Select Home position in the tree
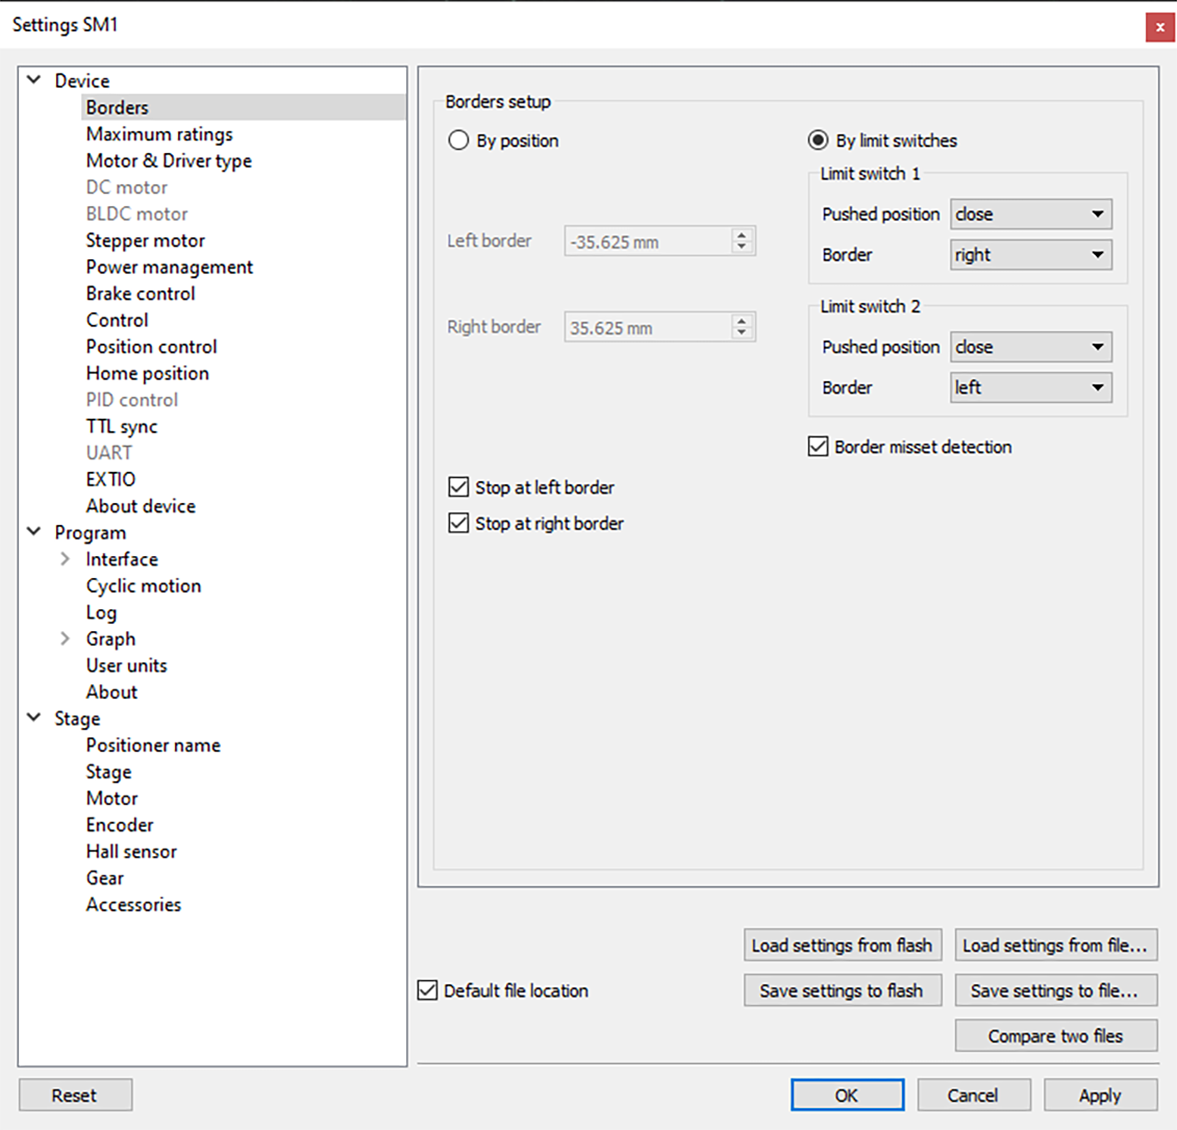This screenshot has width=1177, height=1130. [x=147, y=373]
